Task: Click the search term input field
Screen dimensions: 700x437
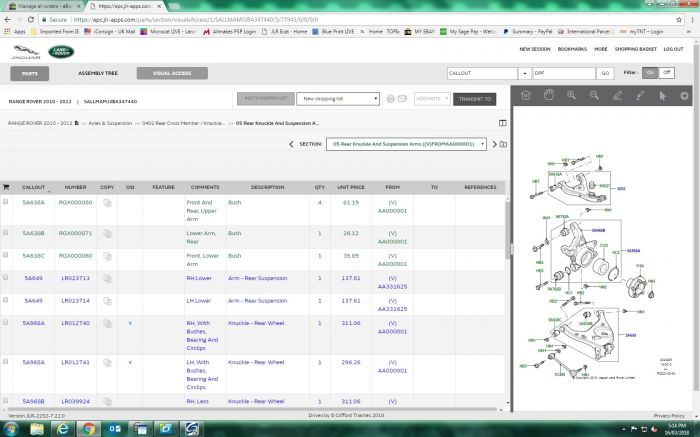Action: pyautogui.click(x=564, y=73)
